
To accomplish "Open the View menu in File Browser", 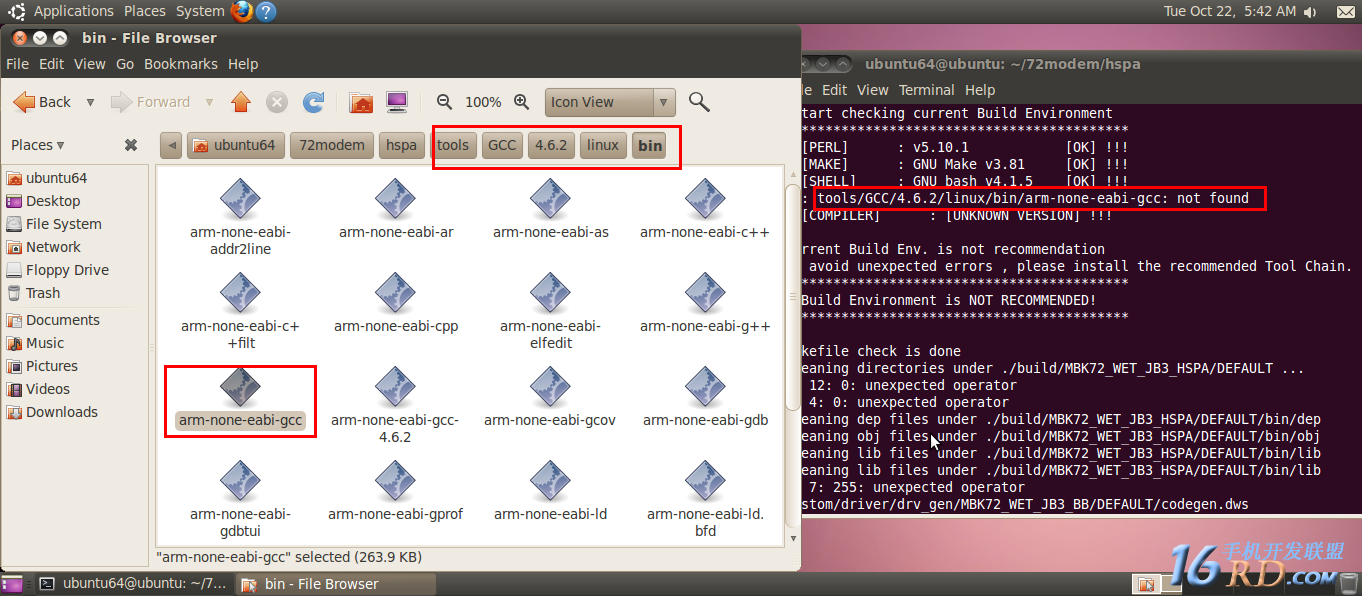I will point(89,64).
